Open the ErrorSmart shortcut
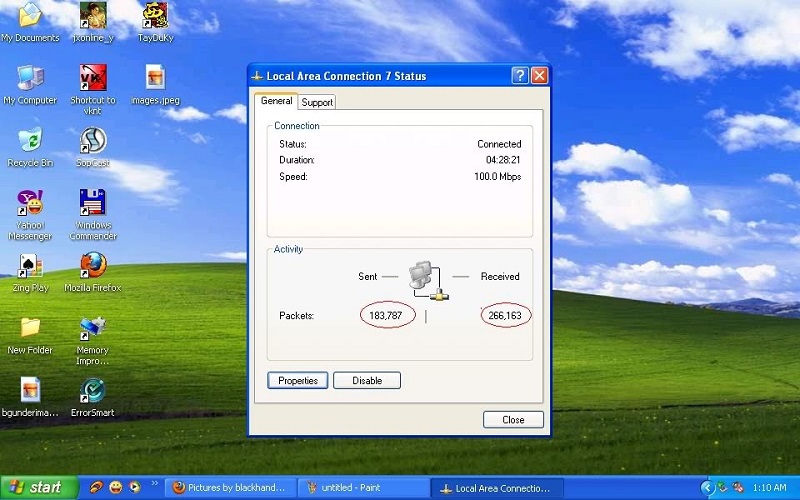The height and width of the screenshot is (500, 800). pyautogui.click(x=93, y=391)
